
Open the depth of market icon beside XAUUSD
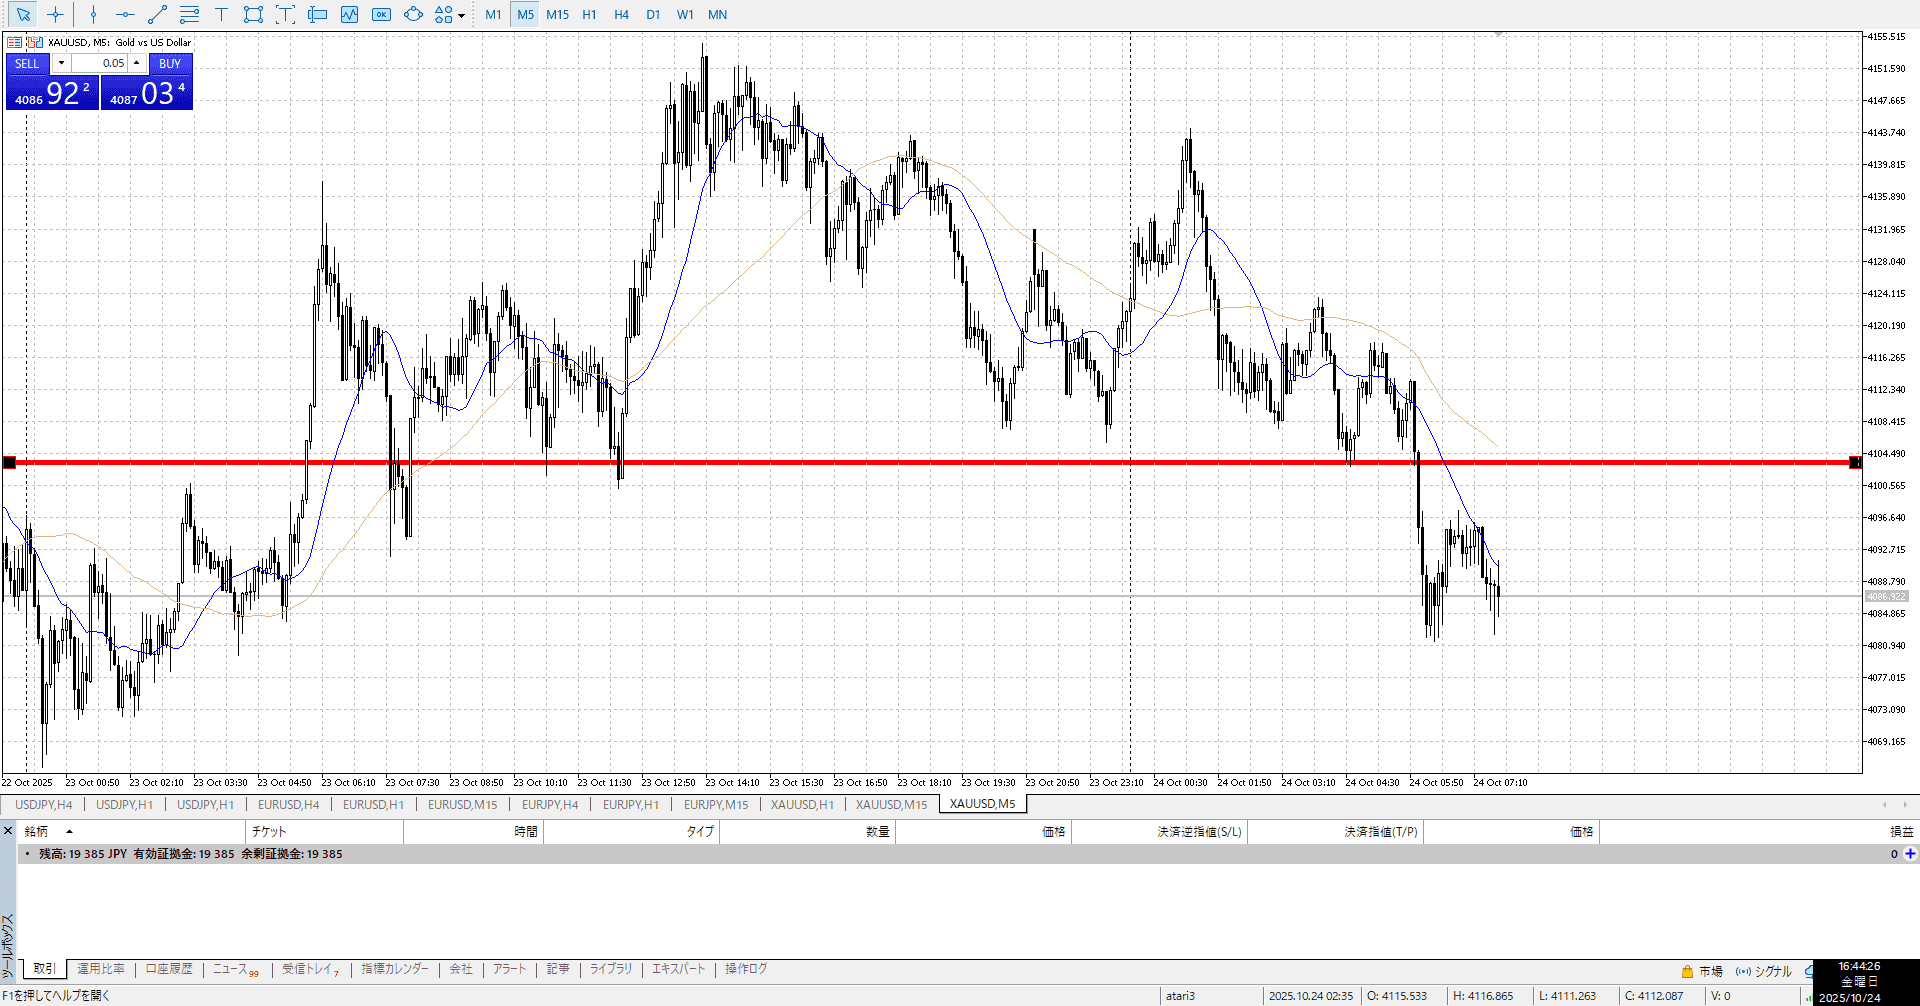14,42
